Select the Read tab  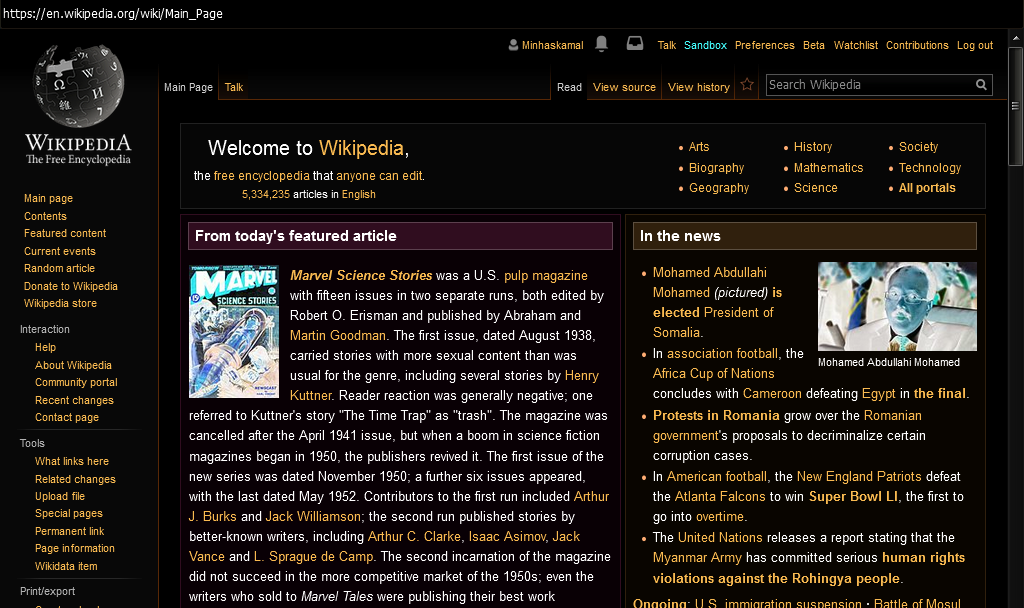(x=569, y=88)
